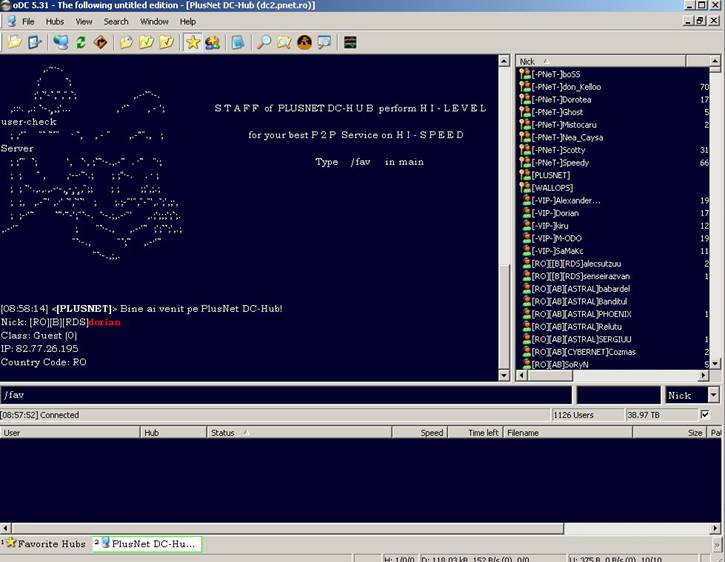Click the Reconnect green arrows icon
The width and height of the screenshot is (725, 562).
[81, 42]
